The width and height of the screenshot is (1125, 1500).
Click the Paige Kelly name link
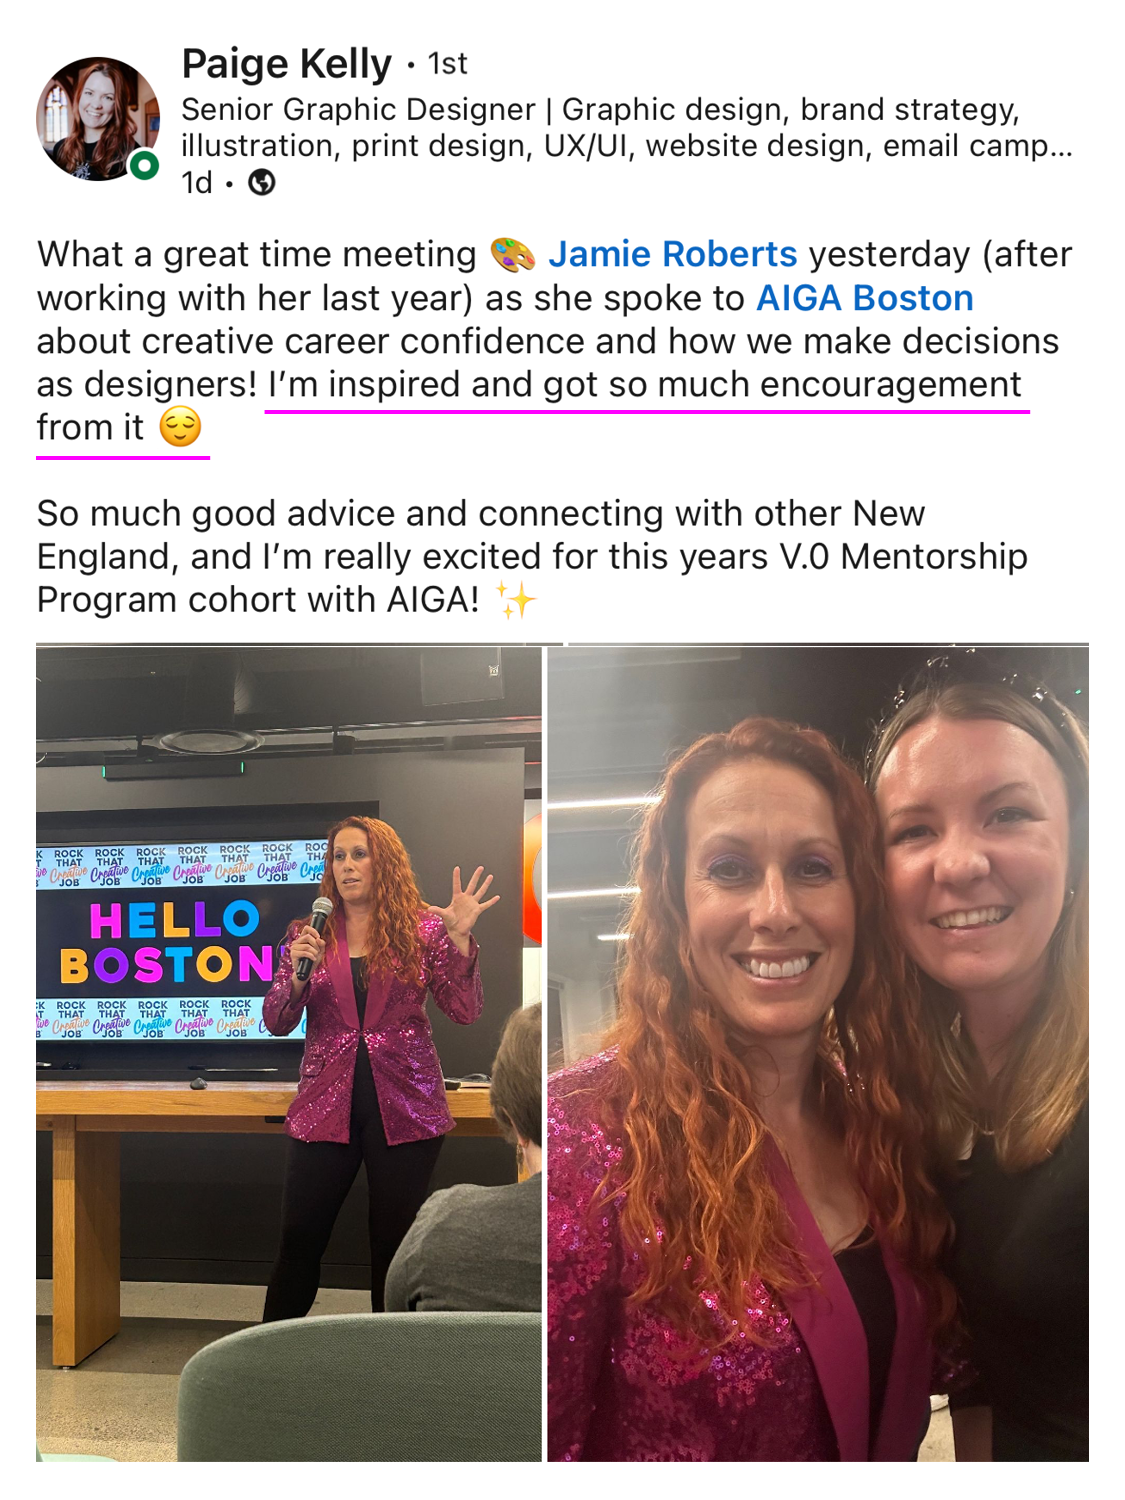point(287,64)
